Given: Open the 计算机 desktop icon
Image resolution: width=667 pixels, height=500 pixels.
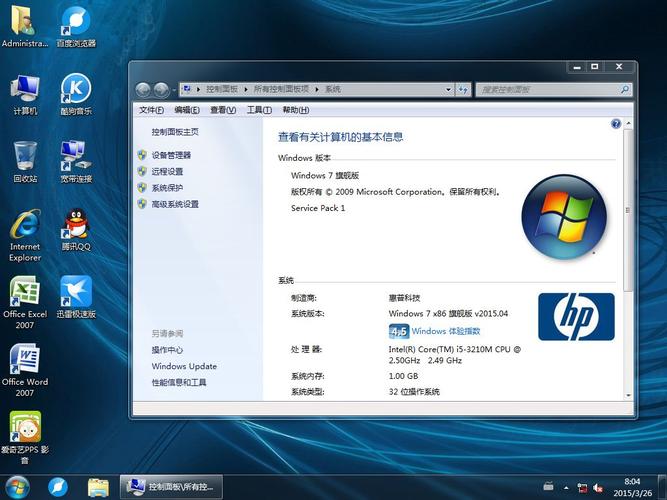Looking at the screenshot, I should 25,91.
